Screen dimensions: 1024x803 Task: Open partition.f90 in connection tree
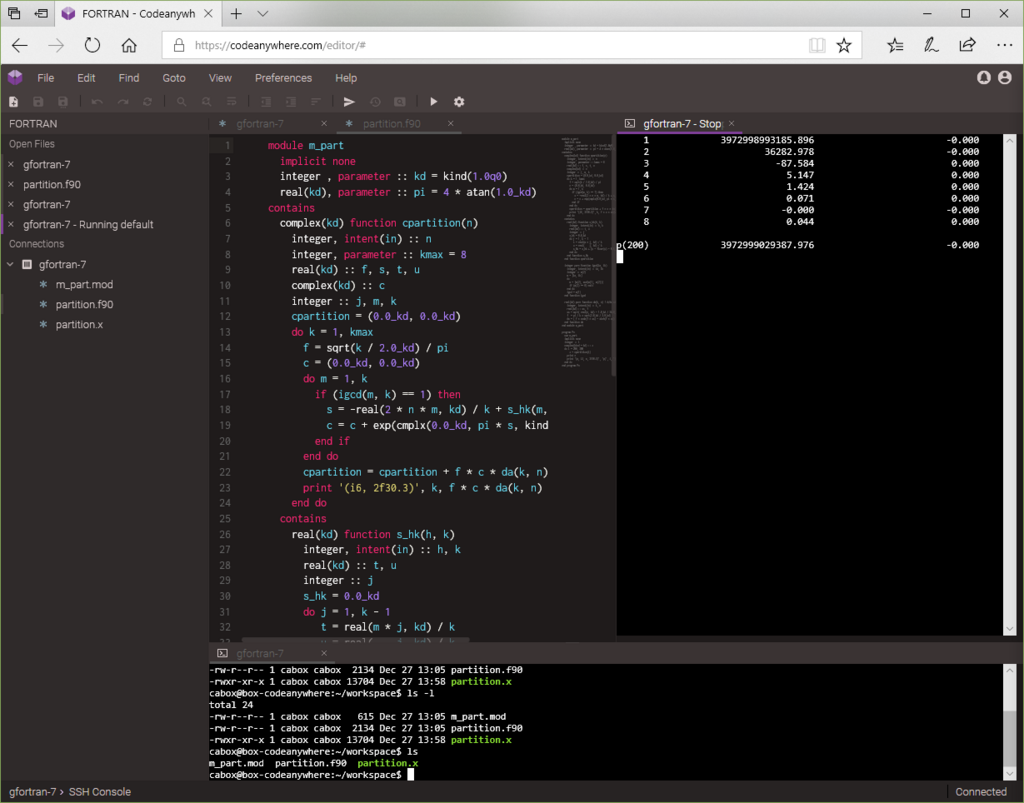pos(84,304)
